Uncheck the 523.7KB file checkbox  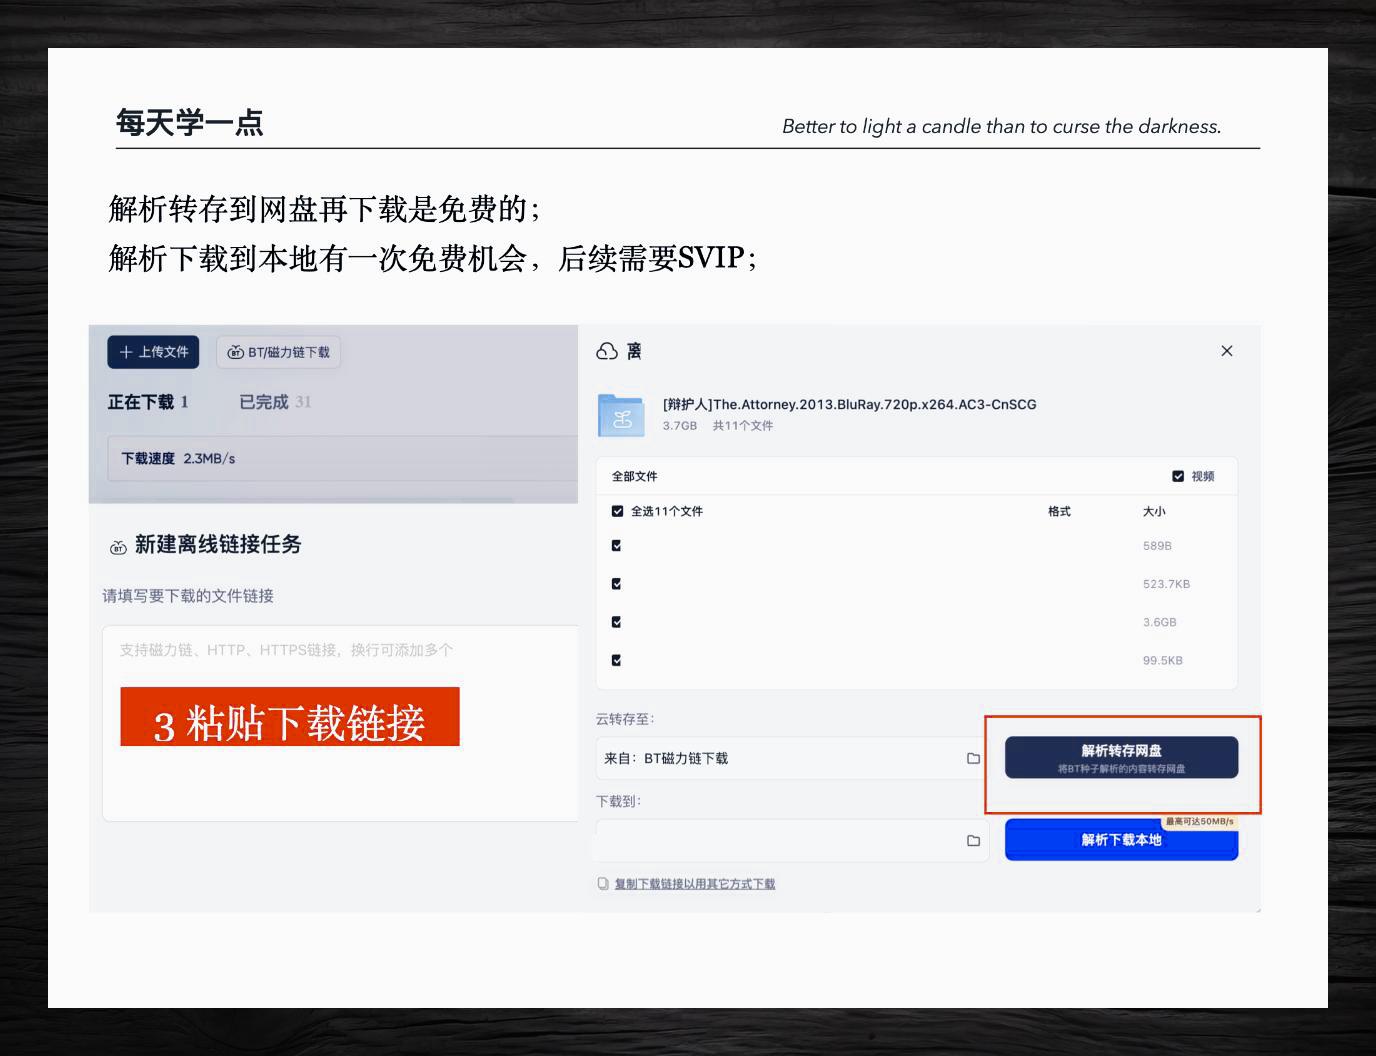616,584
